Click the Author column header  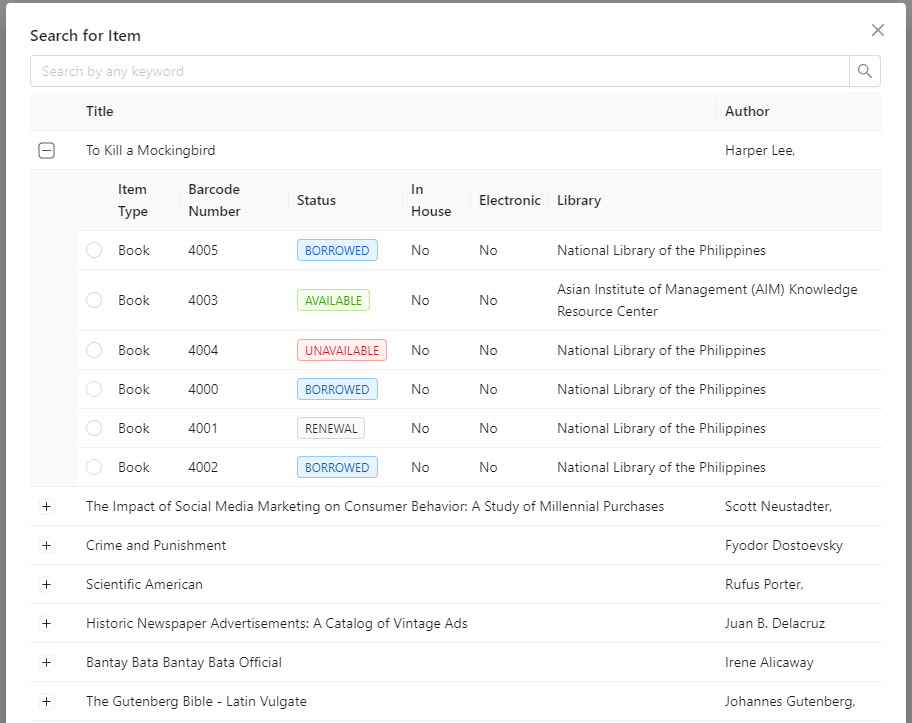coord(747,111)
